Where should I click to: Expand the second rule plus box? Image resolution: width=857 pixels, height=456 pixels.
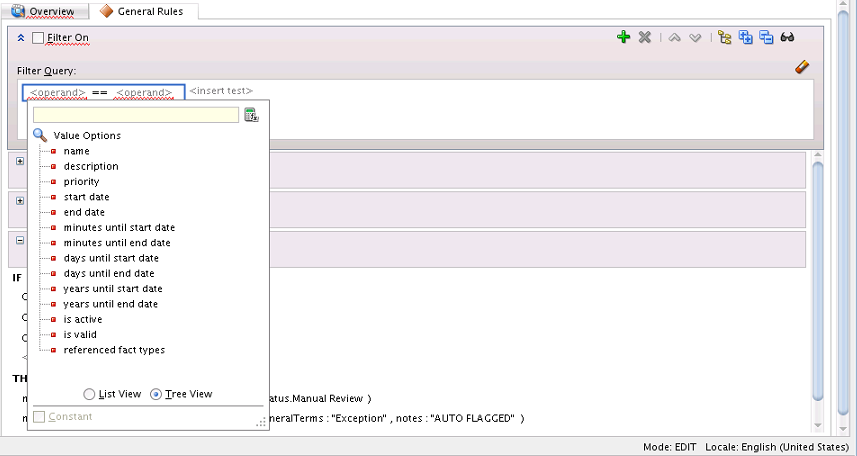tap(20, 201)
